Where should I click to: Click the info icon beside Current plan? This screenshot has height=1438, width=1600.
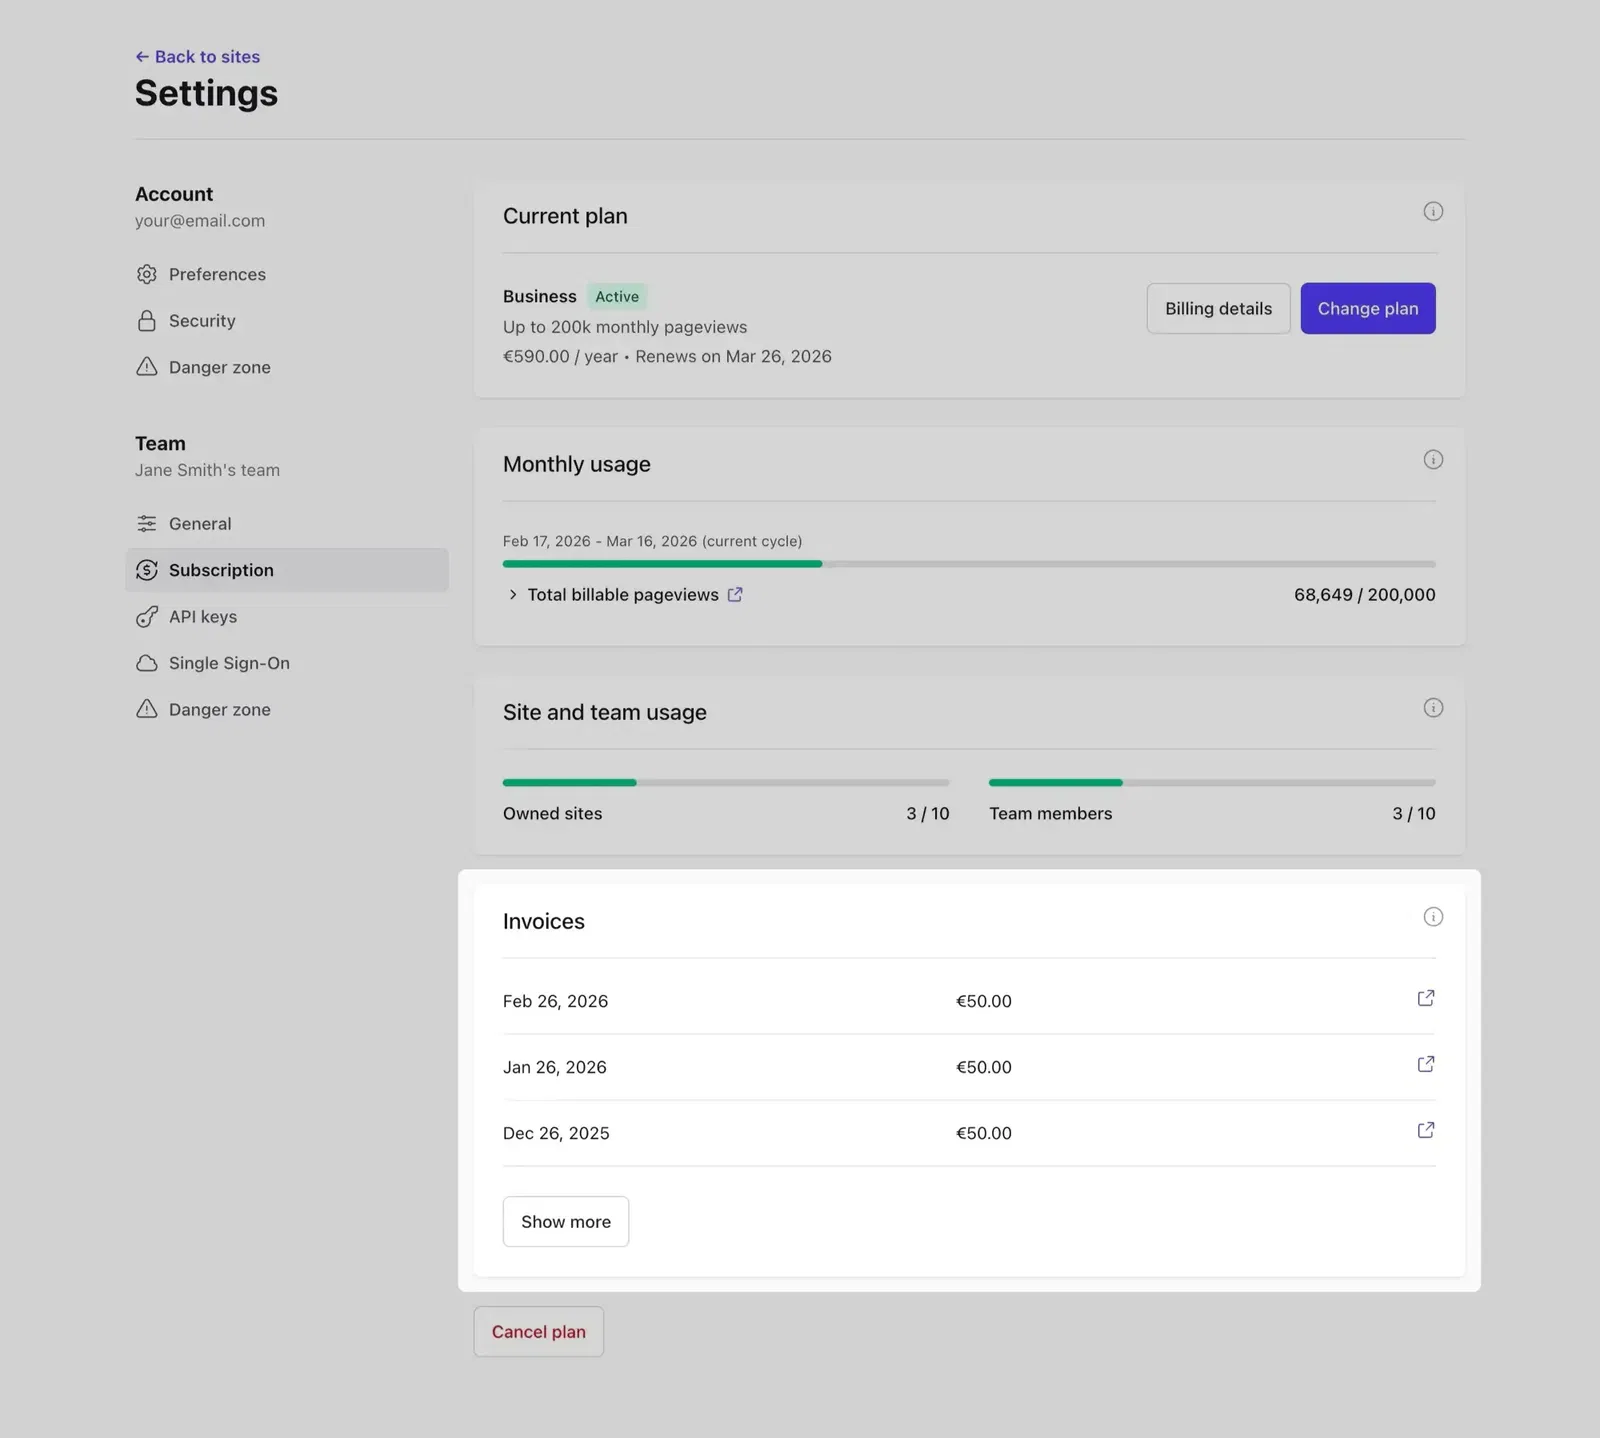[x=1433, y=211]
